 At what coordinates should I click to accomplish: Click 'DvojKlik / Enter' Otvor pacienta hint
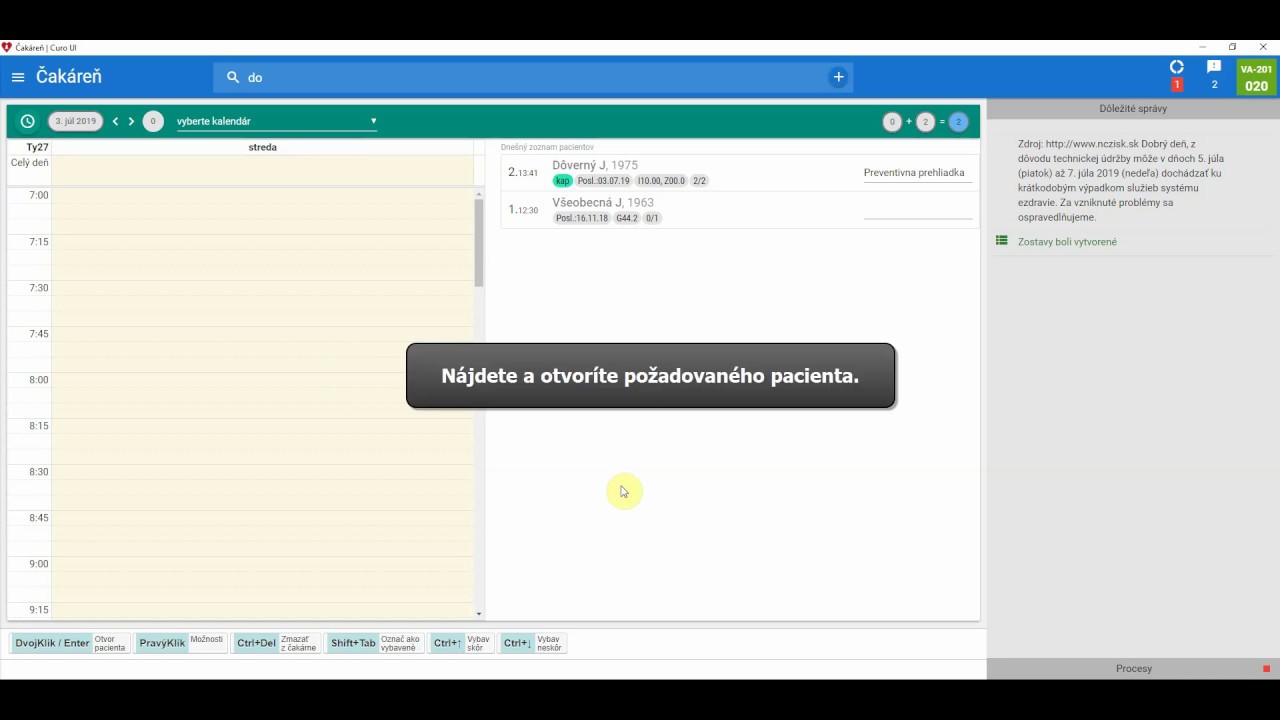pos(70,643)
